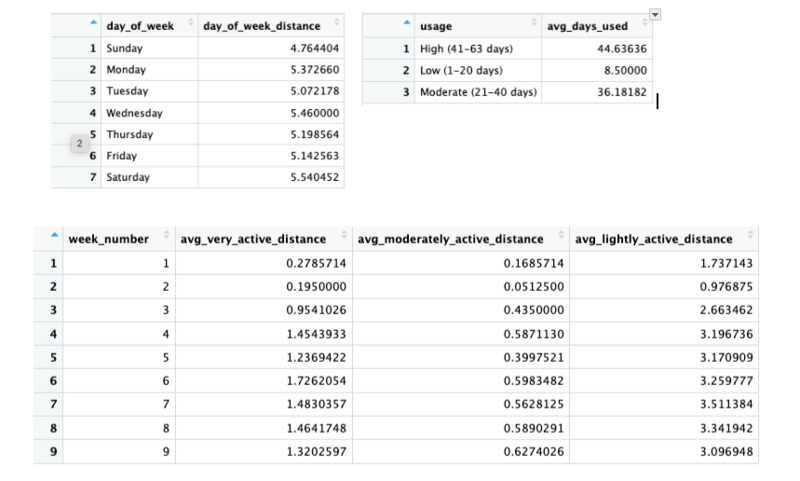Click blue sort triangle in day_of_week table
The width and height of the screenshot is (800, 481).
pos(93,22)
